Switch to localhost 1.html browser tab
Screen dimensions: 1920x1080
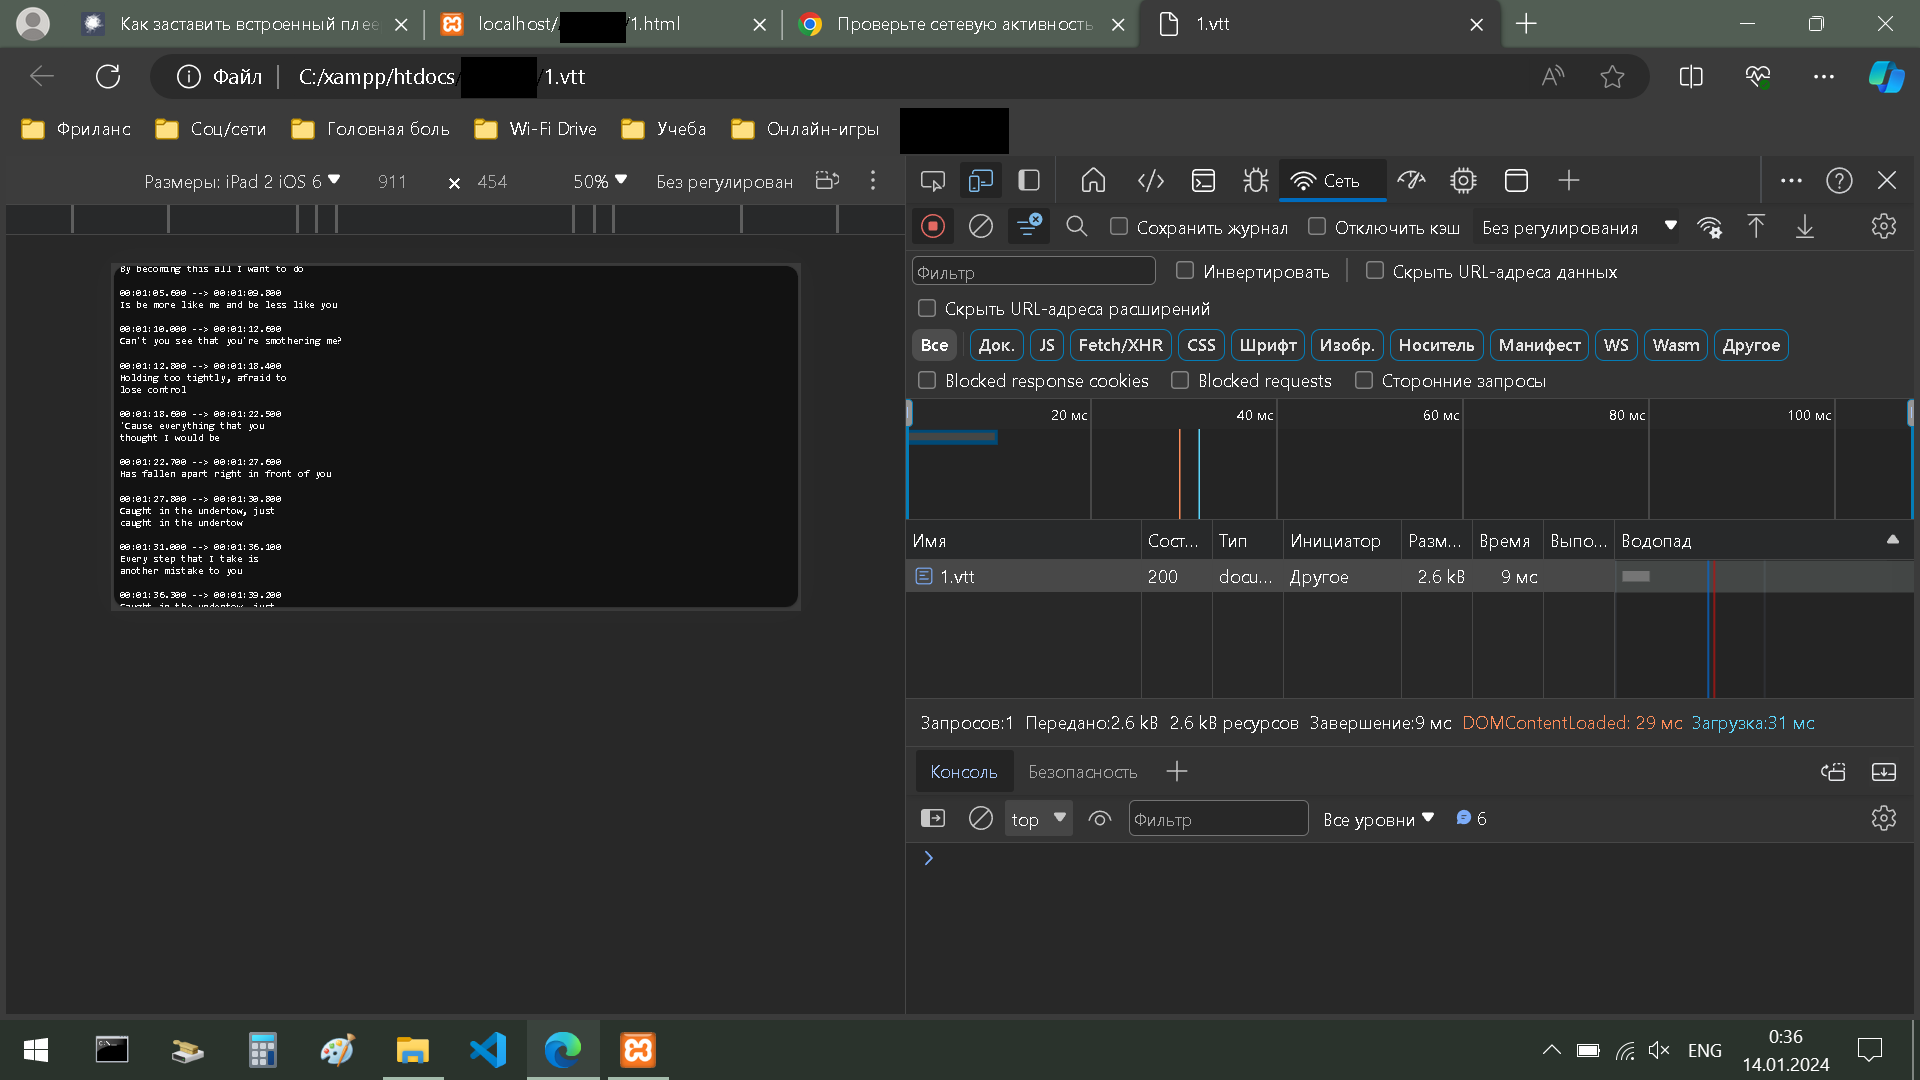click(603, 25)
